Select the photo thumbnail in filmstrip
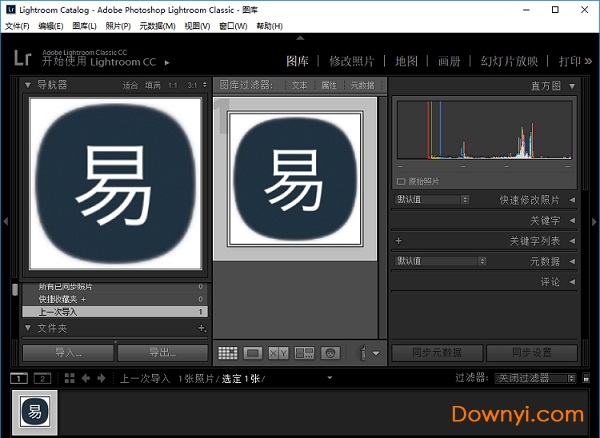Image resolution: width=600 pixels, height=438 pixels. coord(35,412)
